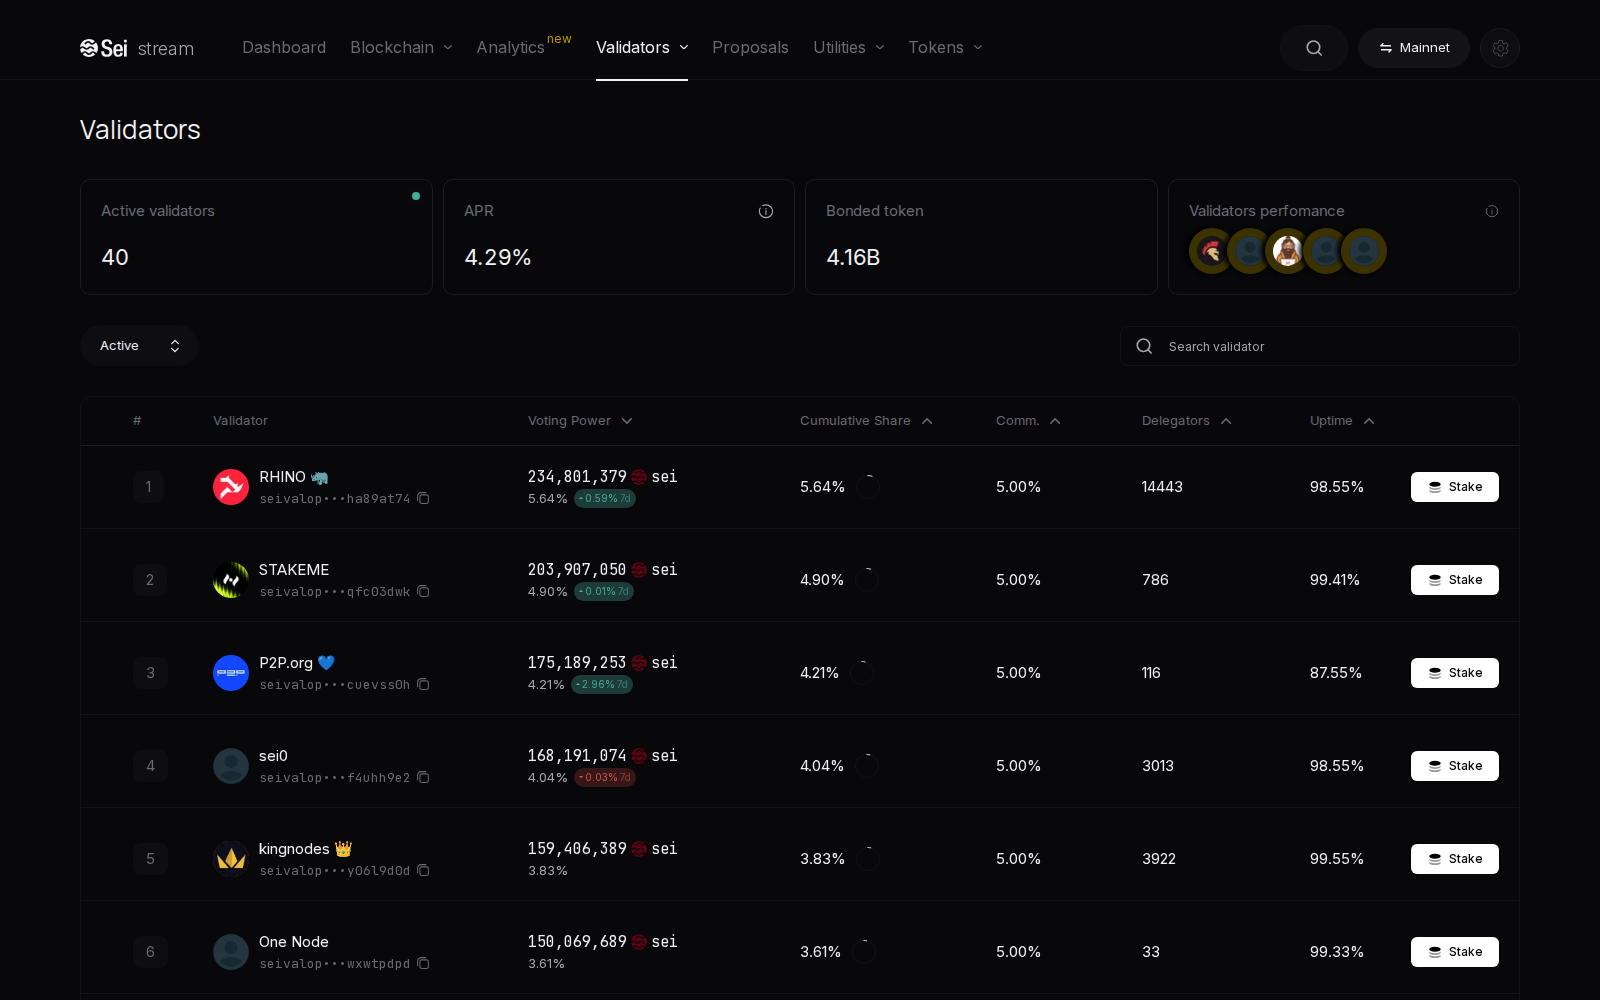Open One Node validator details
Viewport: 1600px width, 1000px height.
point(294,942)
